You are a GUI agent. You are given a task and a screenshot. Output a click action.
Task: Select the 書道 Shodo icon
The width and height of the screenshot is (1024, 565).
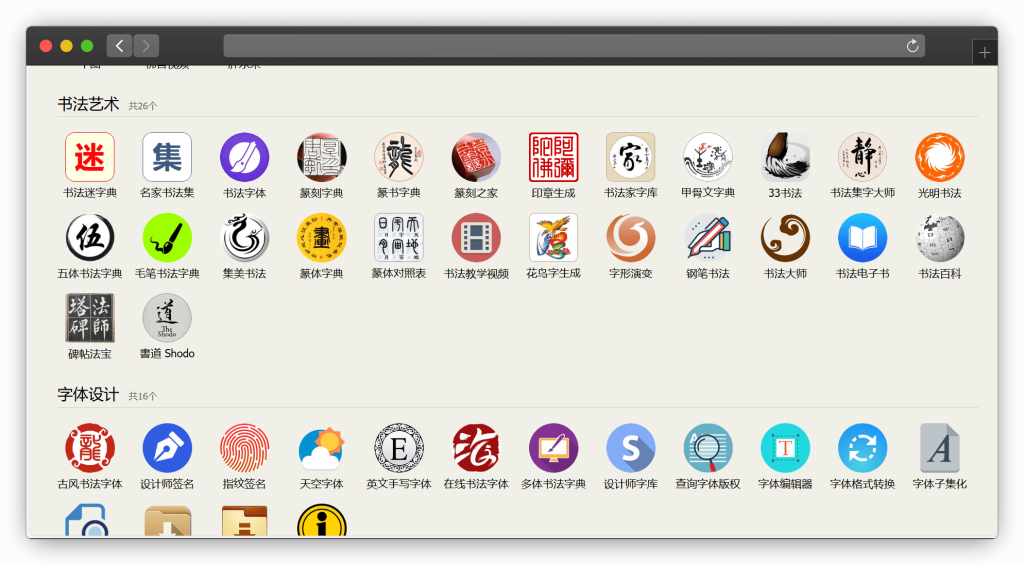tap(167, 318)
